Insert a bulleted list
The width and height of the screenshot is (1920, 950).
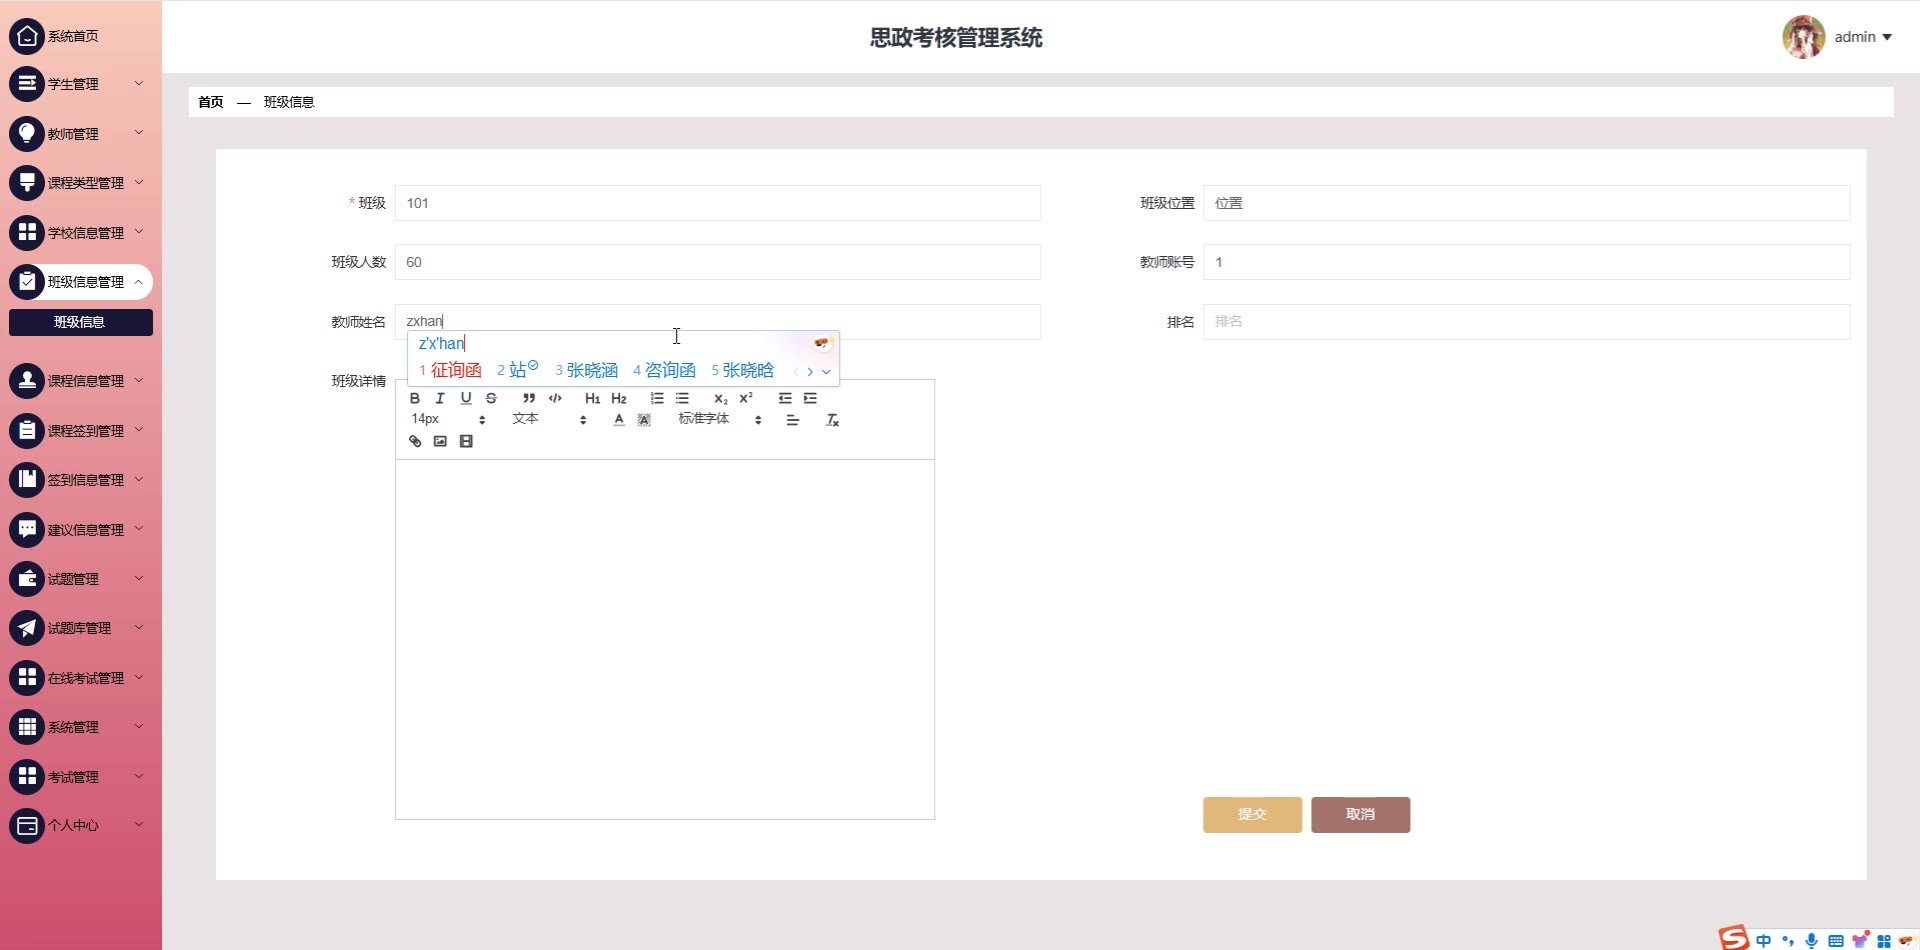click(x=682, y=398)
